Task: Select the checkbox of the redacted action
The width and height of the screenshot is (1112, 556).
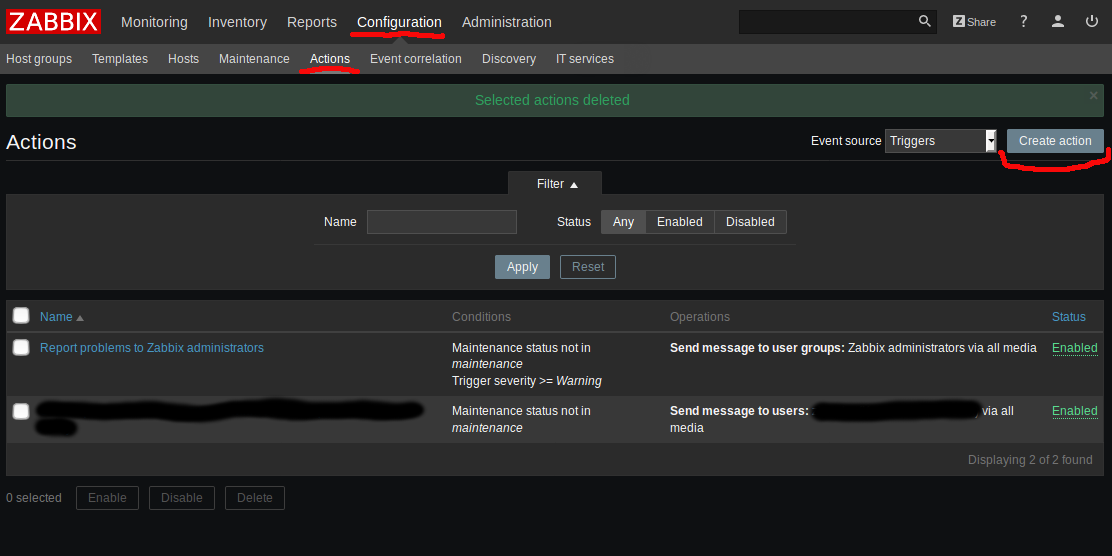Action: [21, 411]
